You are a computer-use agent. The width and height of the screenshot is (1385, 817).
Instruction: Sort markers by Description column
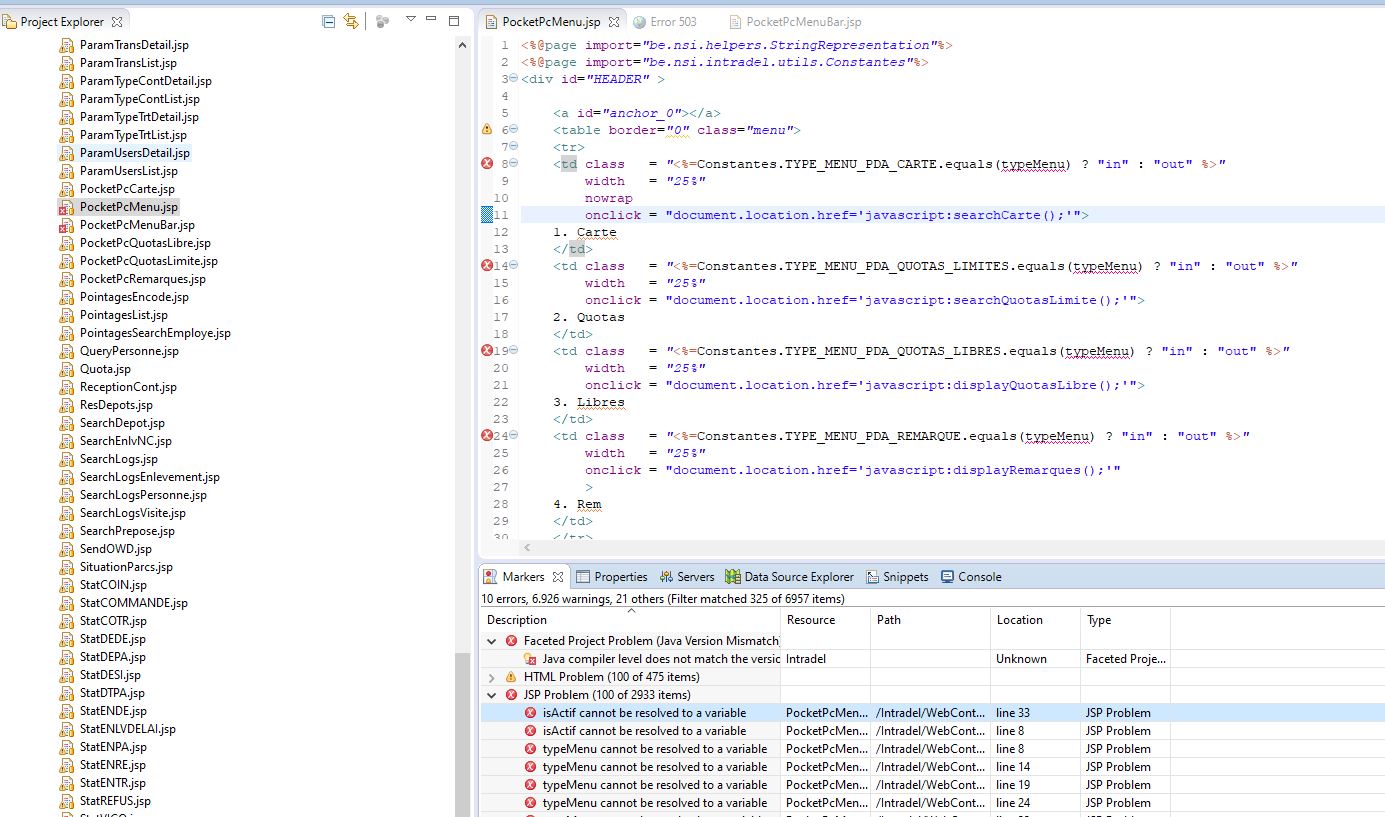[x=630, y=620]
